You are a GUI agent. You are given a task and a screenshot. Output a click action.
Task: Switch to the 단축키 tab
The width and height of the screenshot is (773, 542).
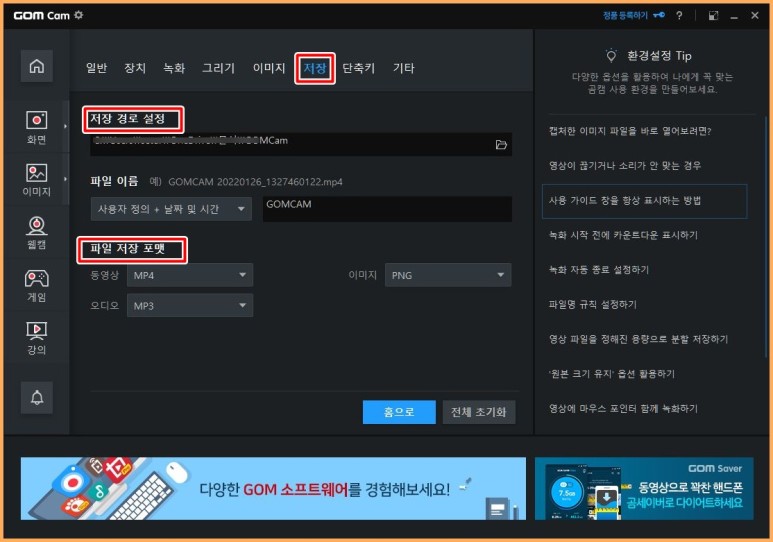[x=359, y=68]
